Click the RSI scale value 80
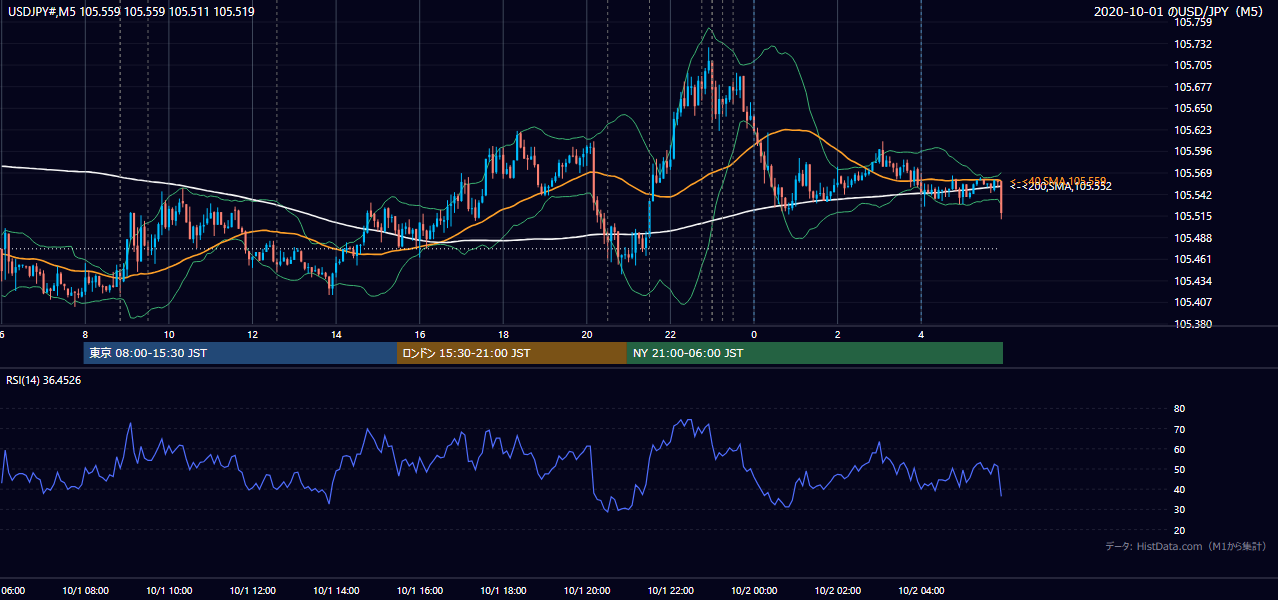1278x600 pixels. point(1179,409)
